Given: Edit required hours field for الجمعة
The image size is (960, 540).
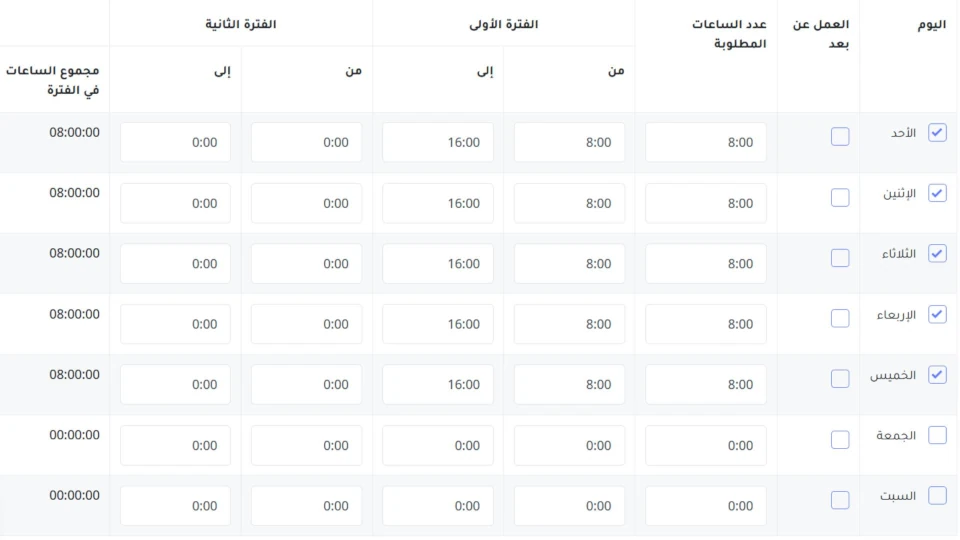Looking at the screenshot, I should point(706,445).
